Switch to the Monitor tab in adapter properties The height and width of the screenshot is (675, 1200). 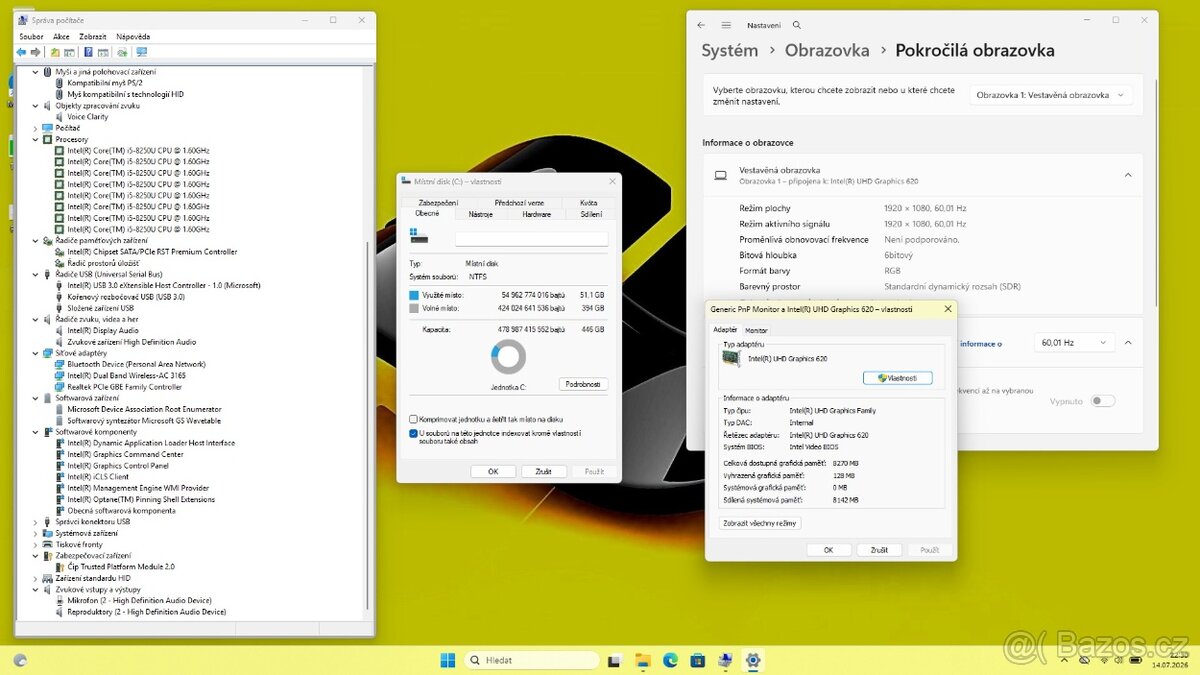click(756, 330)
